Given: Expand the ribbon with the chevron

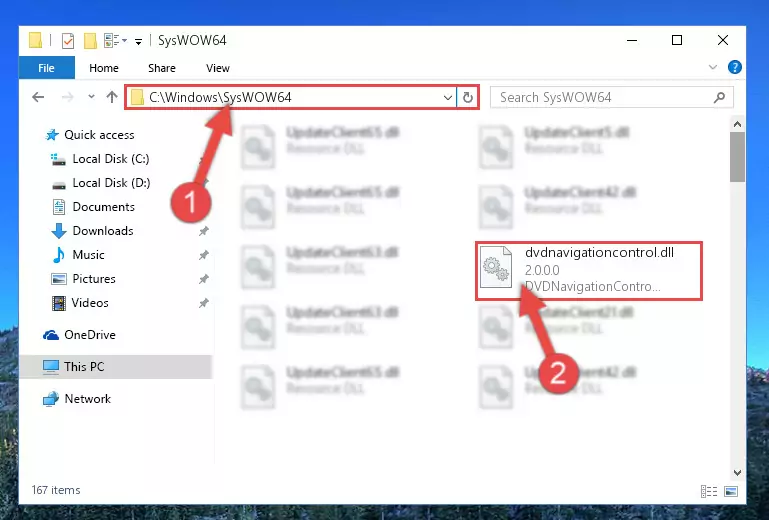Looking at the screenshot, I should point(713,67).
